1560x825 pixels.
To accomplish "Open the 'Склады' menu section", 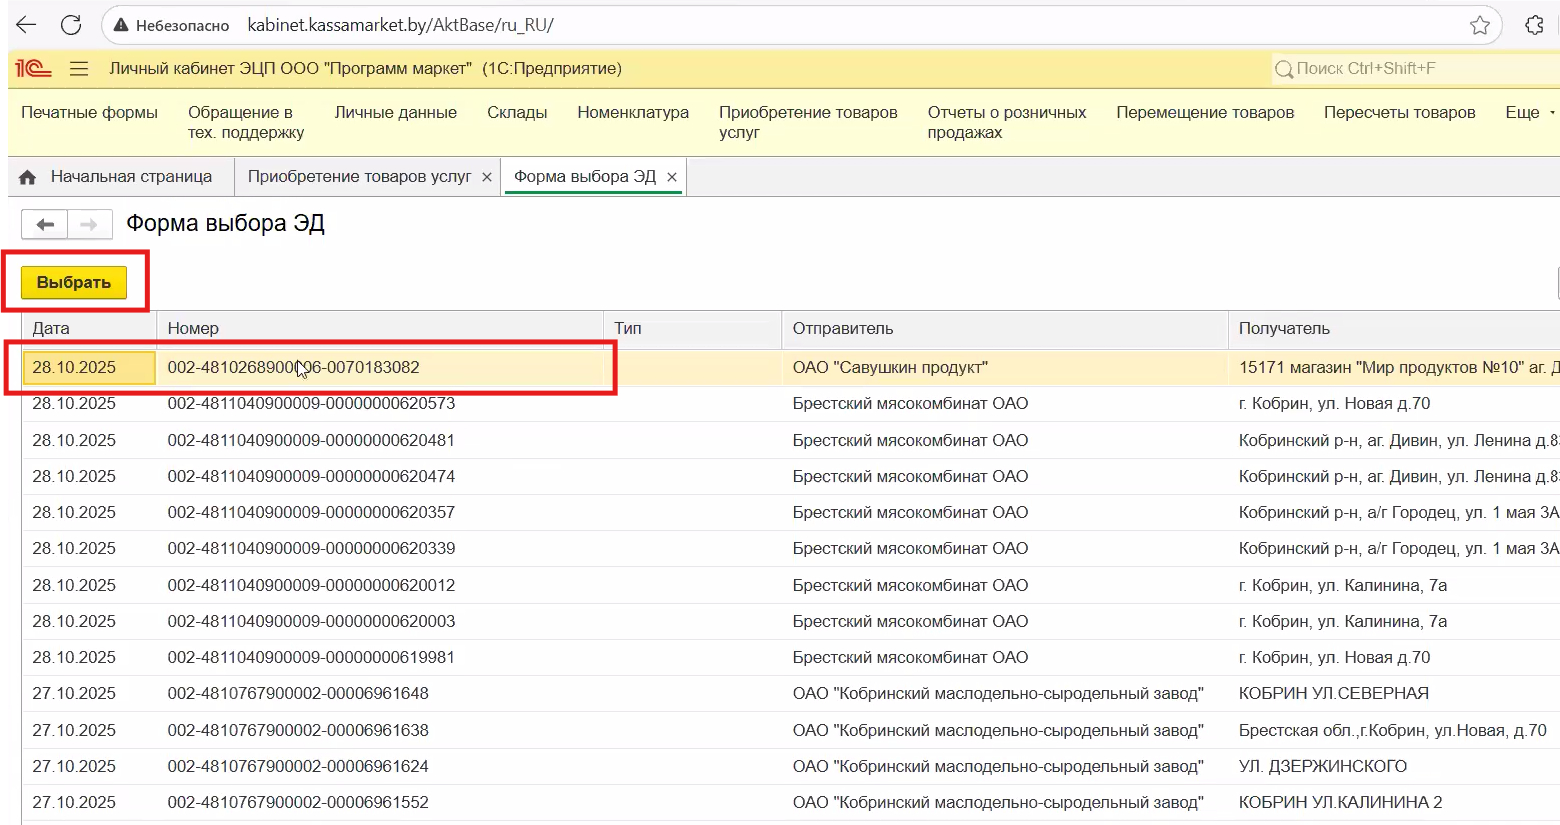I will [x=517, y=113].
